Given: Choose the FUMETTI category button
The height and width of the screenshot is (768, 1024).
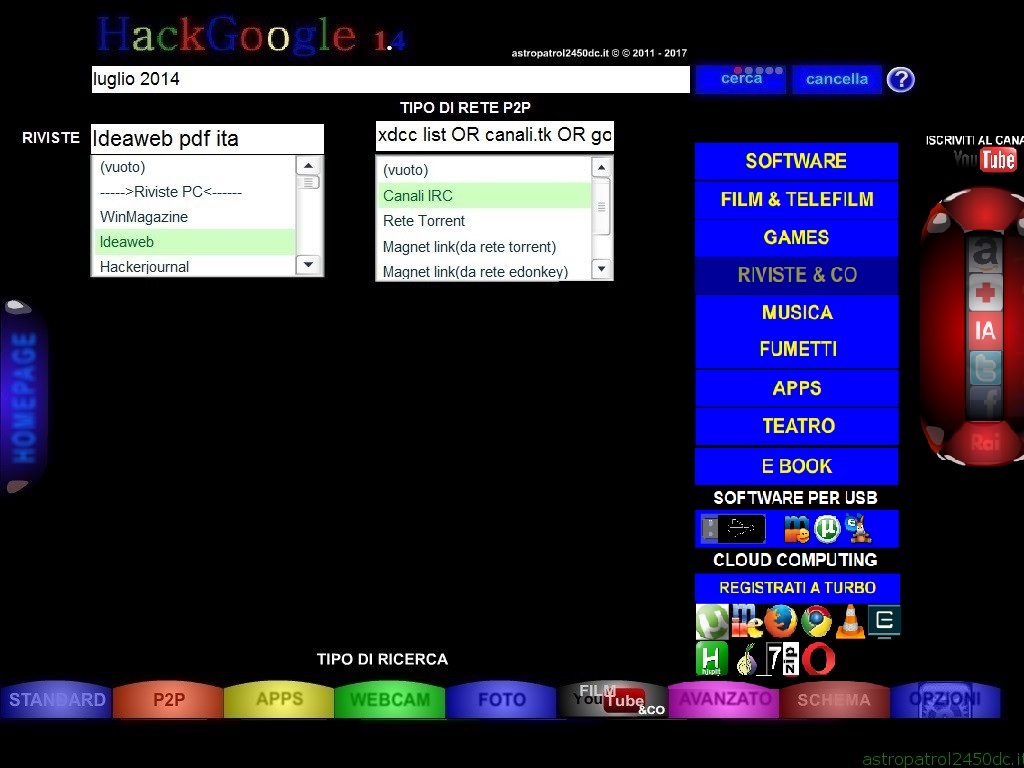Looking at the screenshot, I should tap(796, 349).
